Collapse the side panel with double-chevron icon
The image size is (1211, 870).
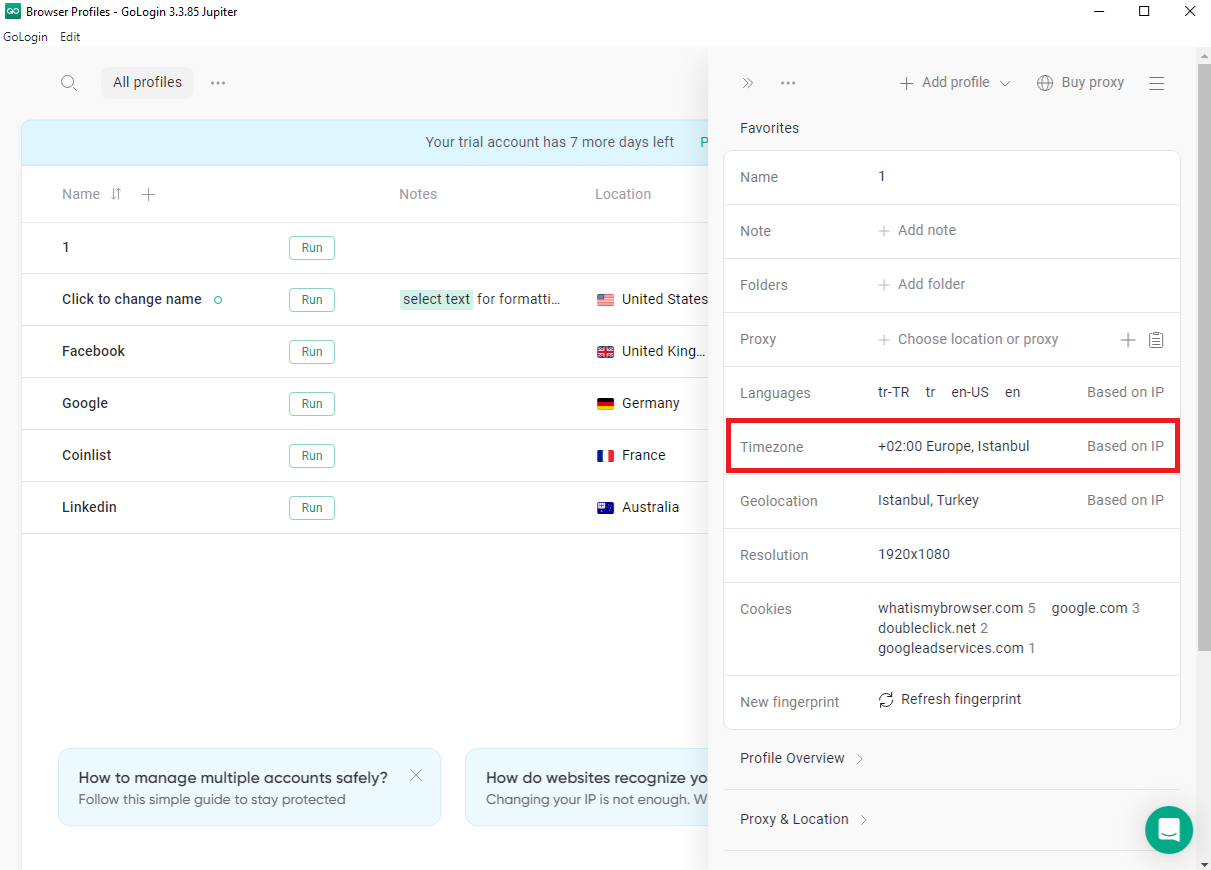pos(747,83)
